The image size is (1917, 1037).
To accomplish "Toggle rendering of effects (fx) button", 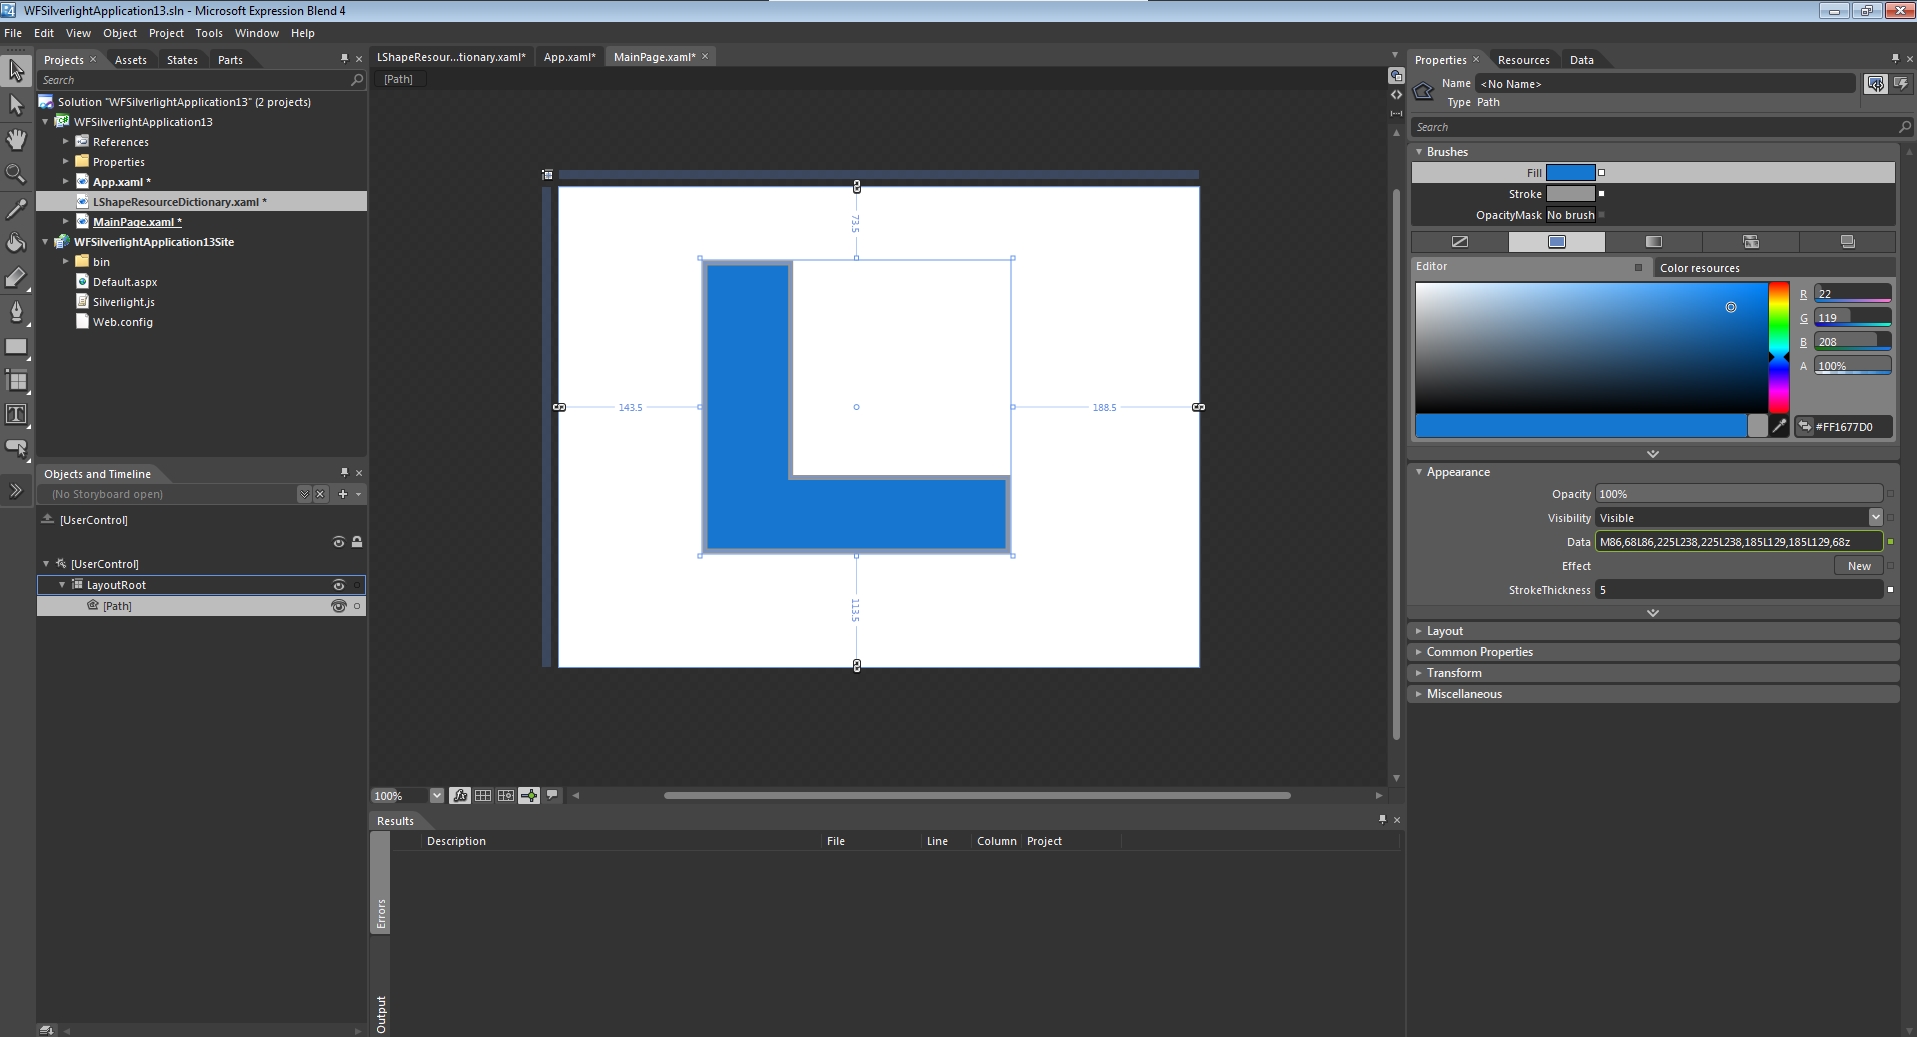I will 460,795.
